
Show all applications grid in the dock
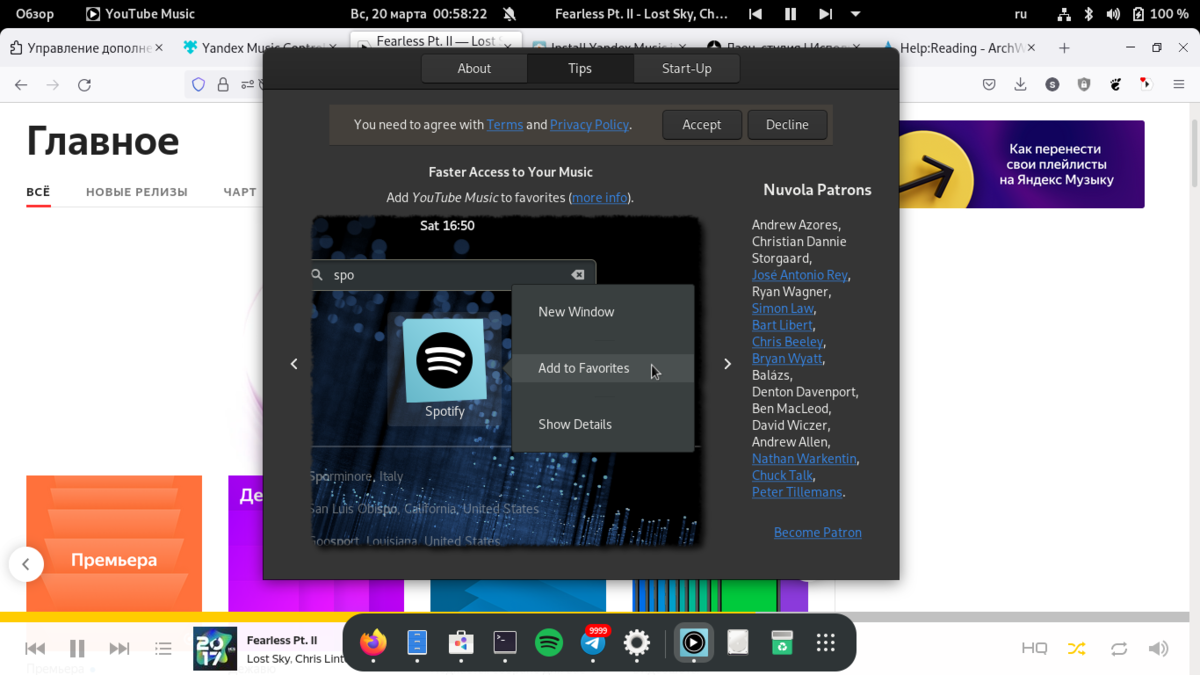pos(826,643)
